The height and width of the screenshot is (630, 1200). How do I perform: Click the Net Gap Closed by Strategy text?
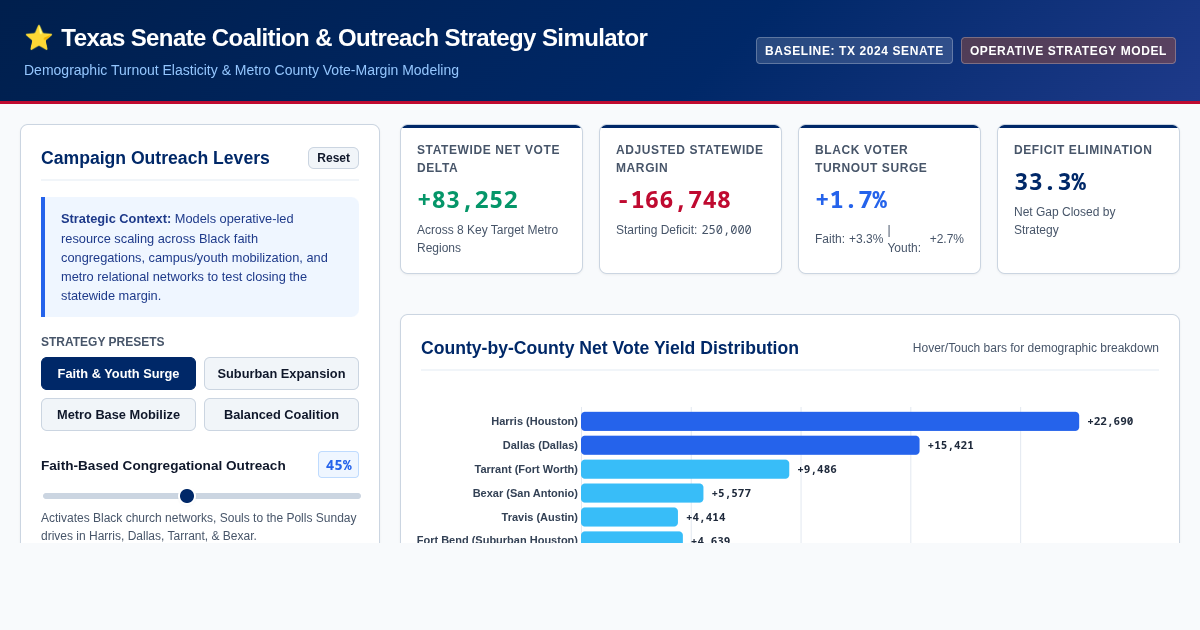click(1064, 221)
